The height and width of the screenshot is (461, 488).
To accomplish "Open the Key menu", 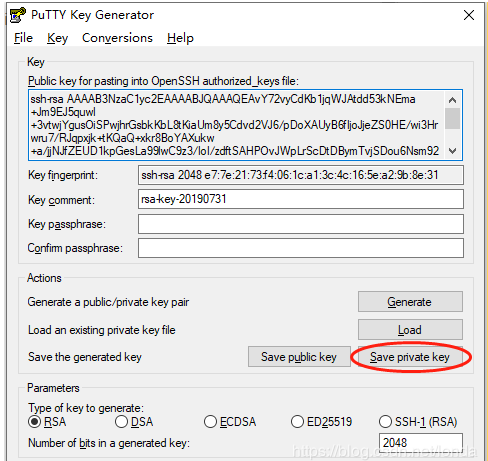I will point(57,38).
